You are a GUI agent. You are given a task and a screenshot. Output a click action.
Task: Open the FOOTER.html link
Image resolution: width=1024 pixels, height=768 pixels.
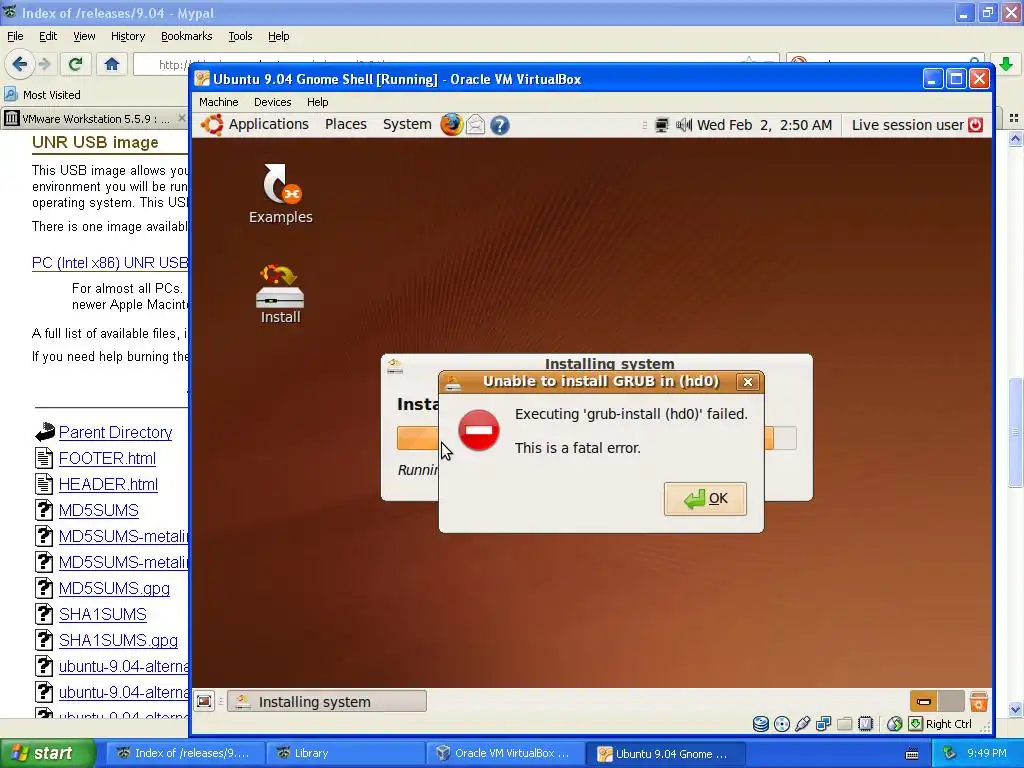[x=107, y=458]
